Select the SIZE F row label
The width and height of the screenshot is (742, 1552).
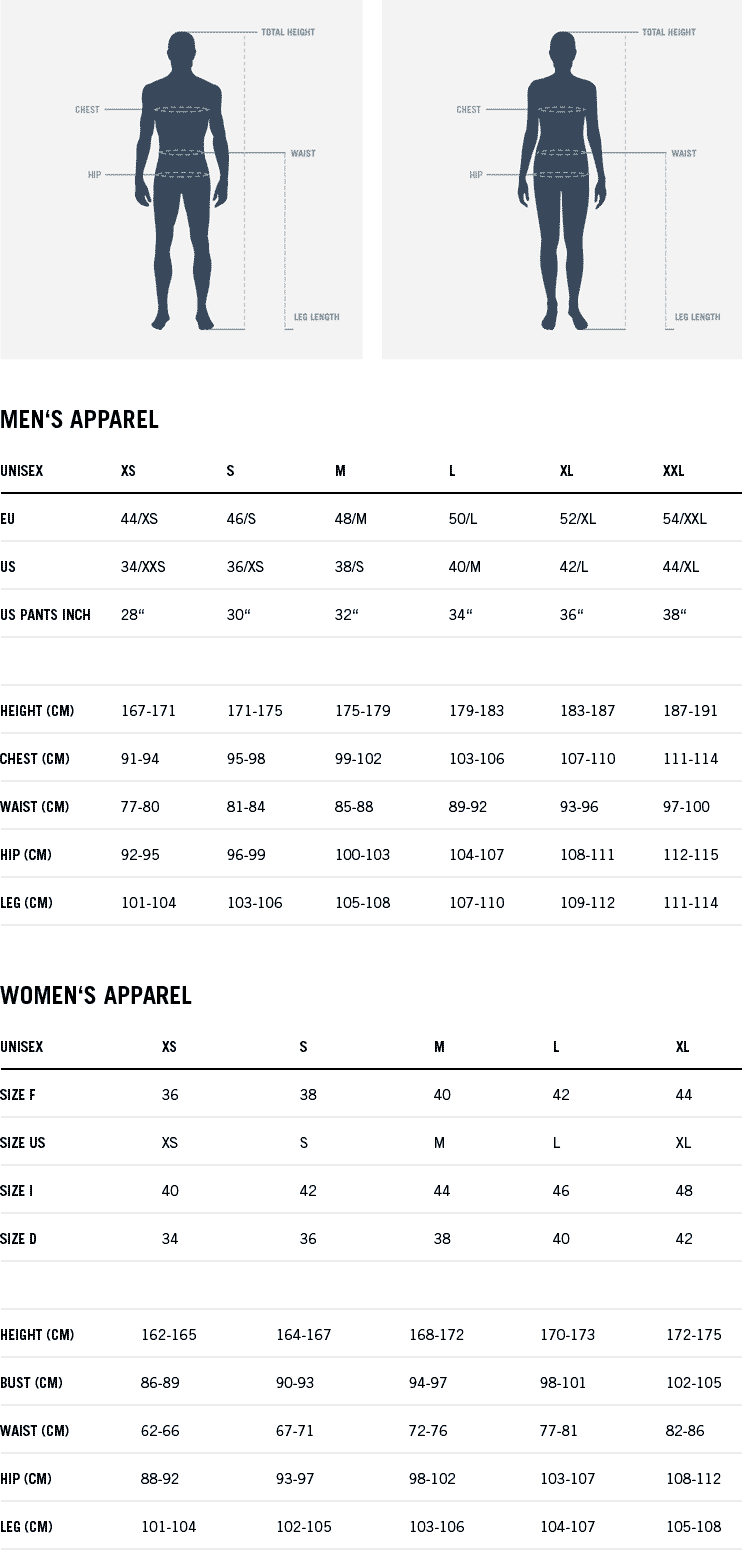(x=18, y=1095)
